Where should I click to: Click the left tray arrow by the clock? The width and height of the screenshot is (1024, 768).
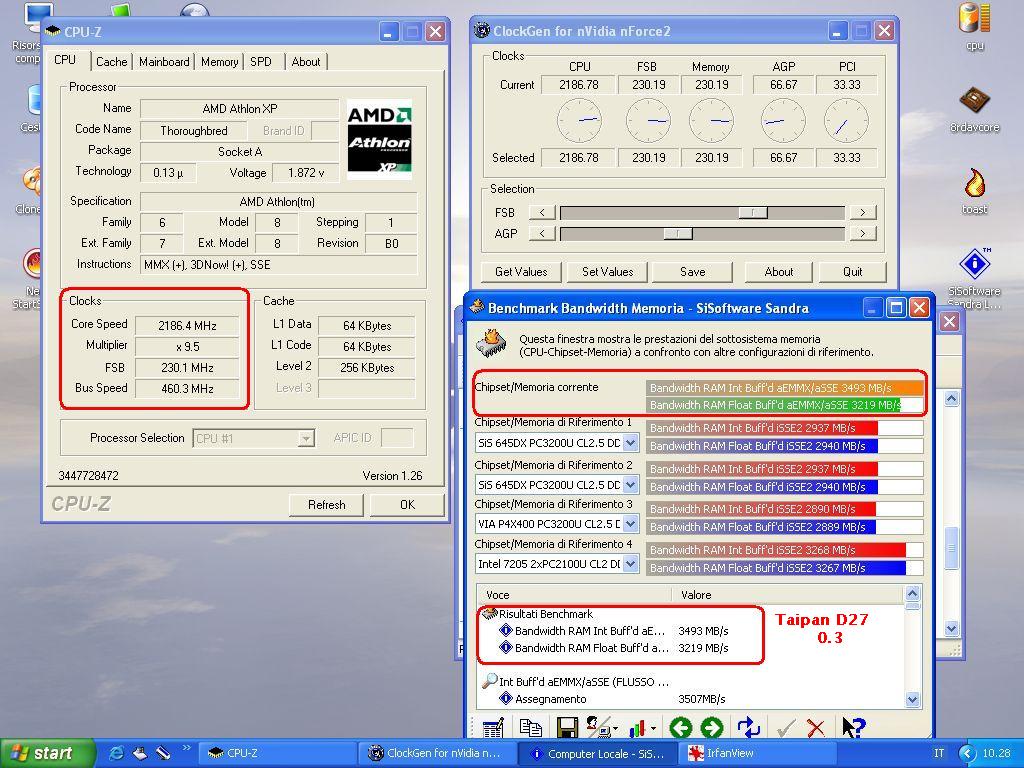coord(967,754)
